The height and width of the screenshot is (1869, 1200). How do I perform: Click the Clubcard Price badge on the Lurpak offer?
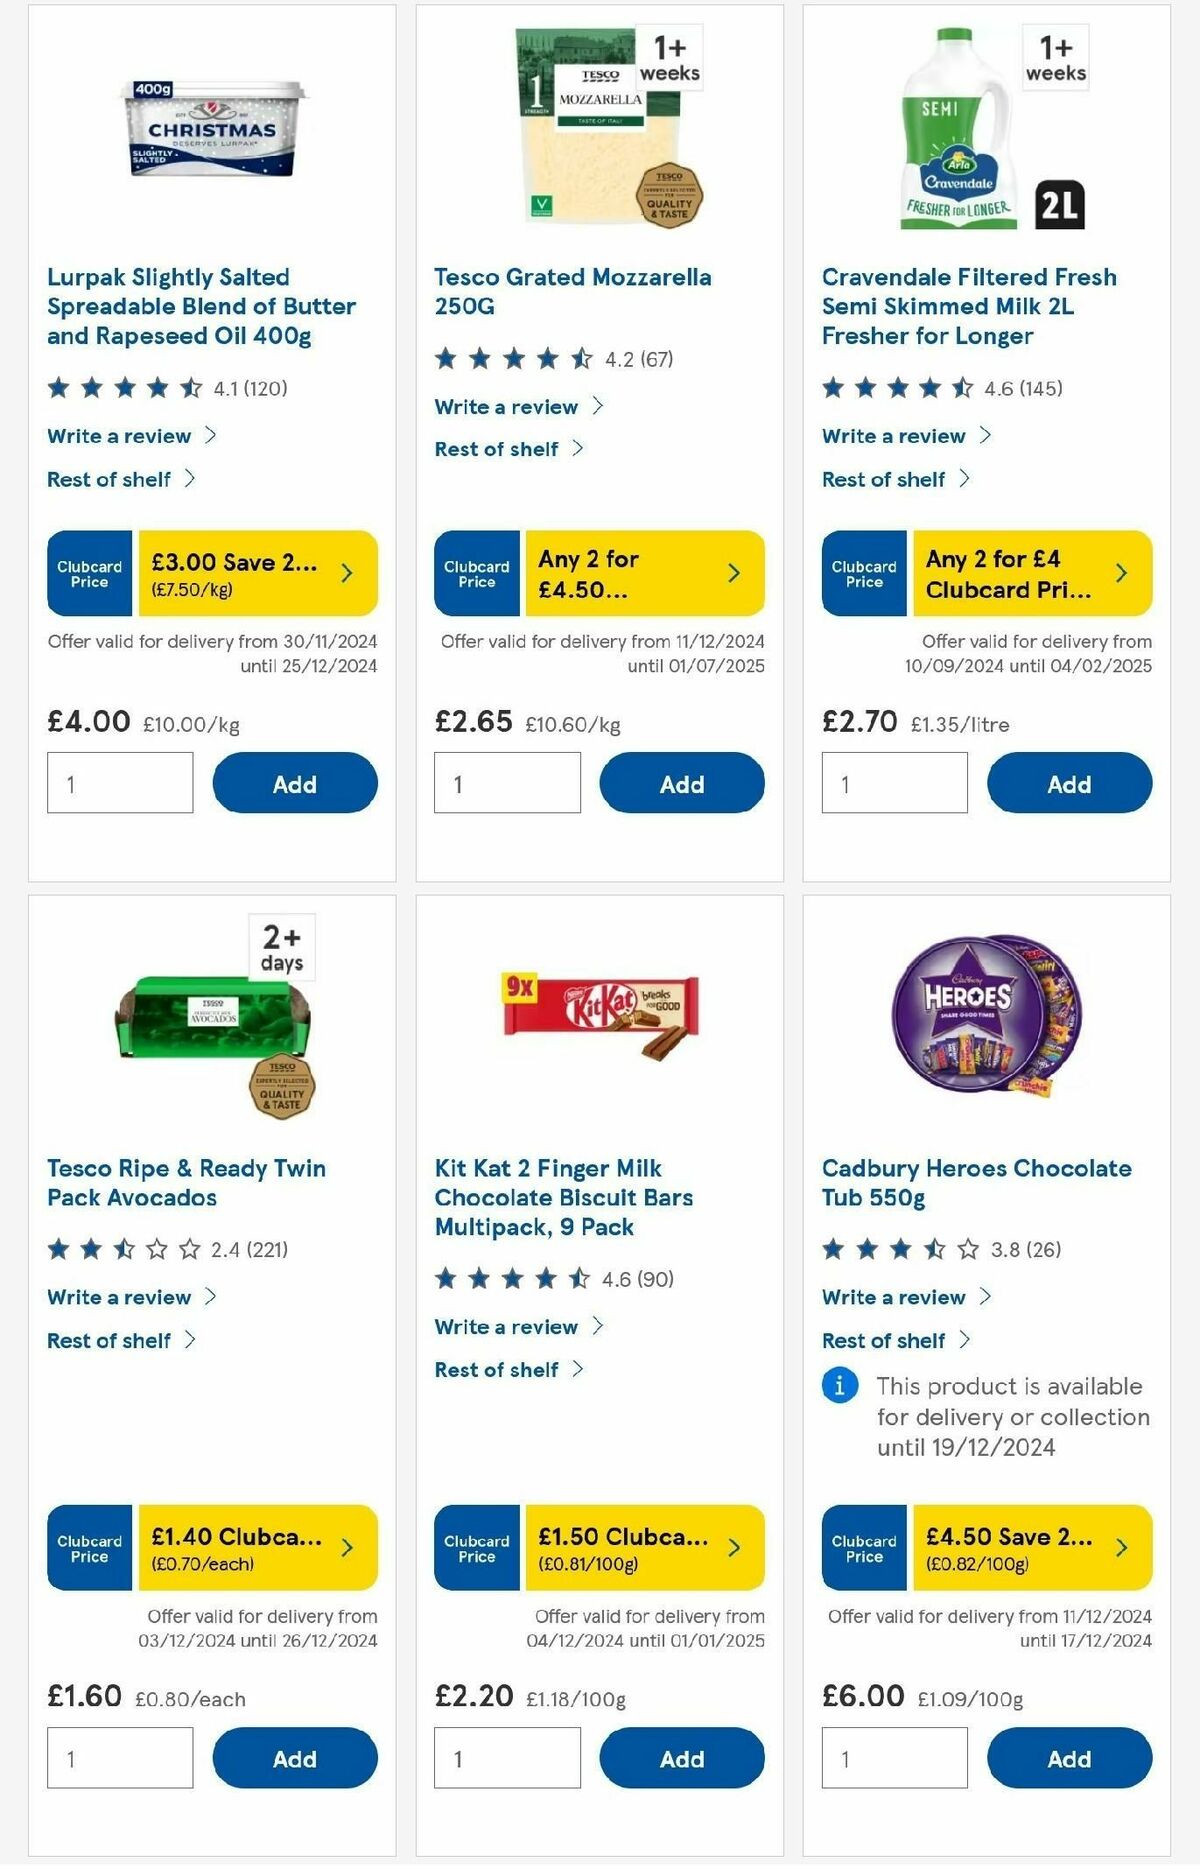point(88,573)
